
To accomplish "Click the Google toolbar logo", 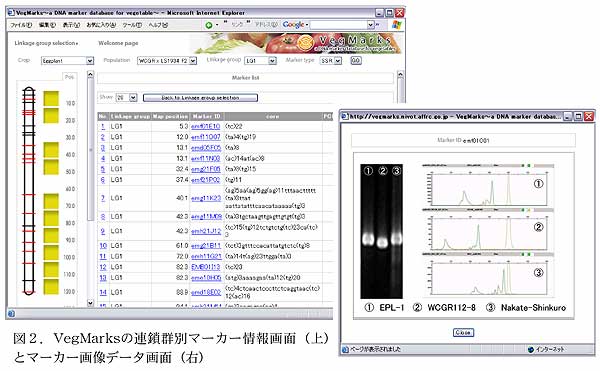I will (x=294, y=25).
